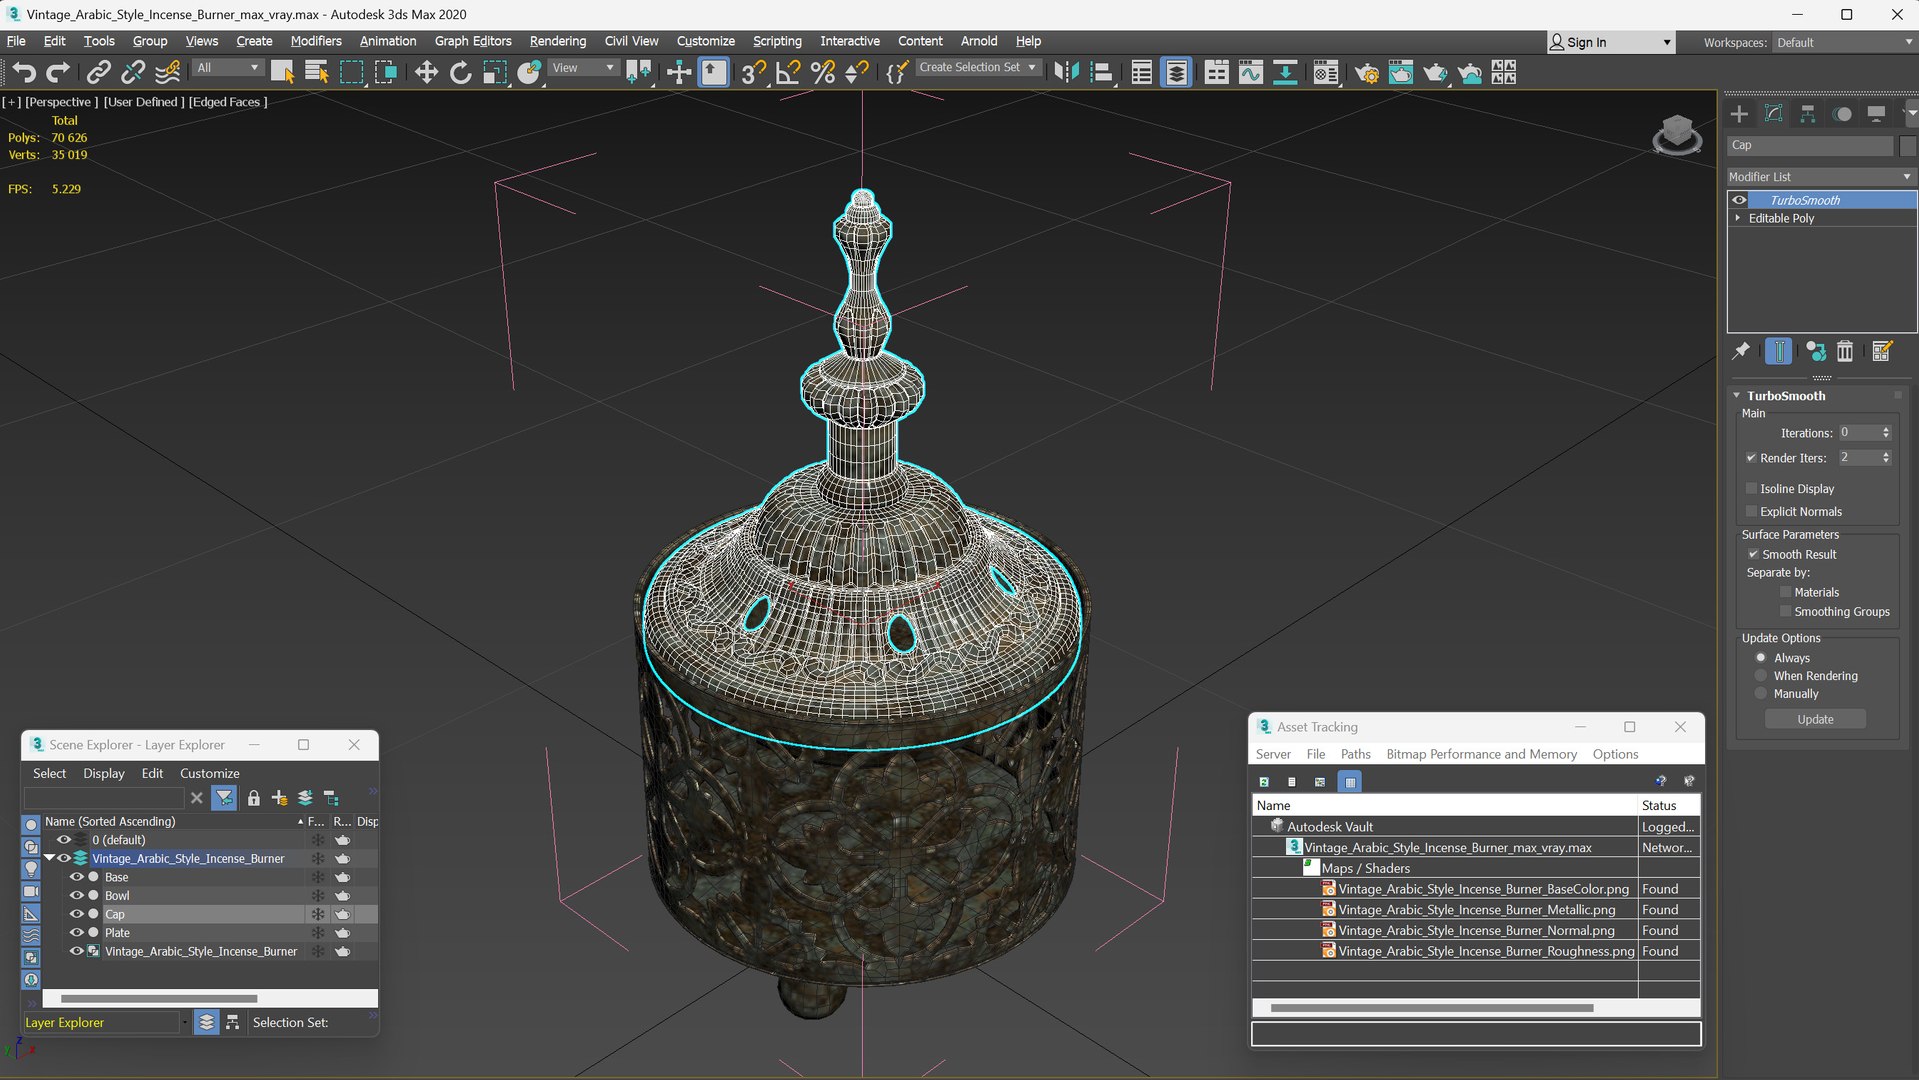Image resolution: width=1919 pixels, height=1080 pixels.
Task: Click the Undo arrow icon
Action: click(24, 72)
